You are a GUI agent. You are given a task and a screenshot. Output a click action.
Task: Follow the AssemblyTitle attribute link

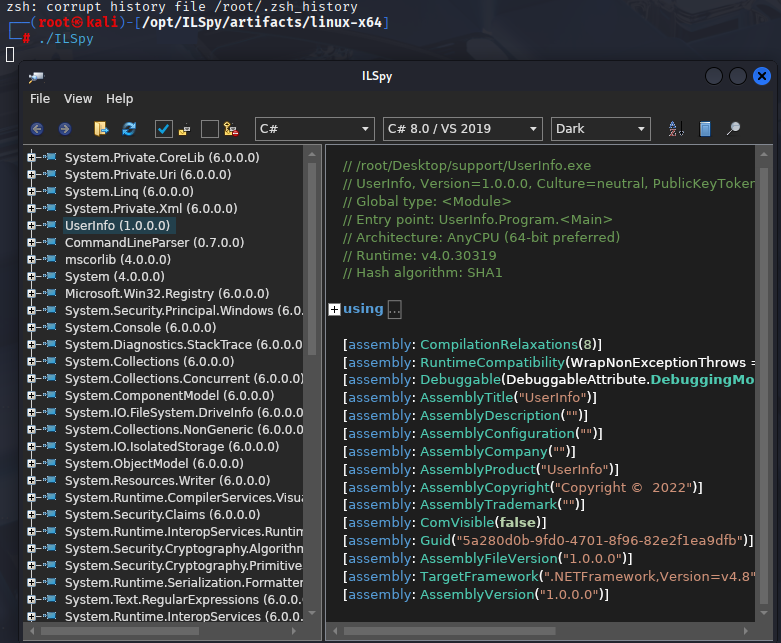[467, 397]
